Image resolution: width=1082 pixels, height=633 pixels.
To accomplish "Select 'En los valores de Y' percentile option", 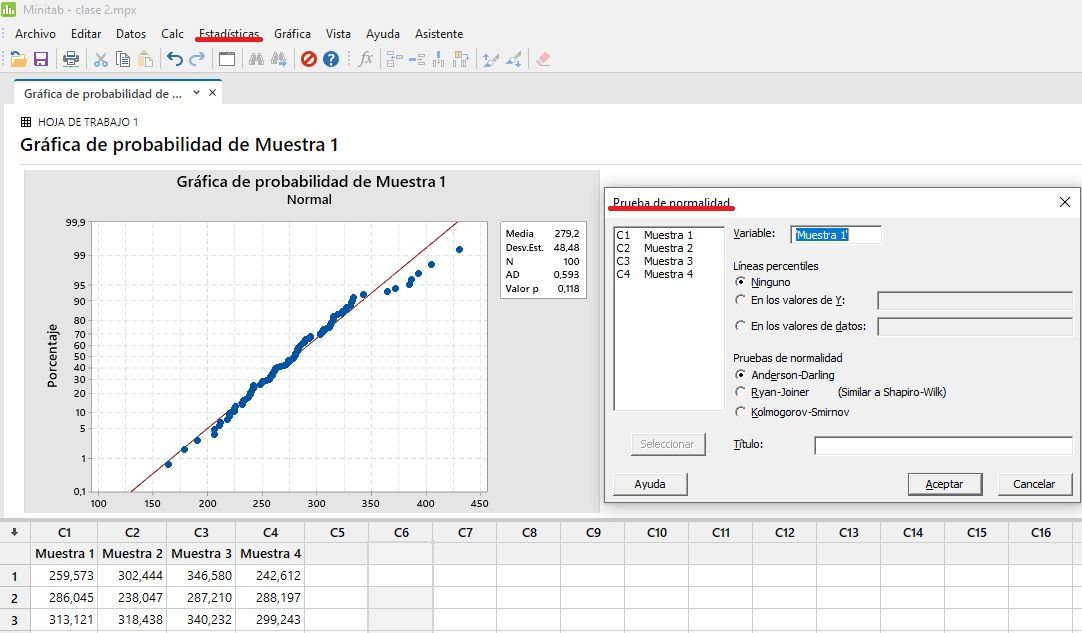I will pos(741,300).
